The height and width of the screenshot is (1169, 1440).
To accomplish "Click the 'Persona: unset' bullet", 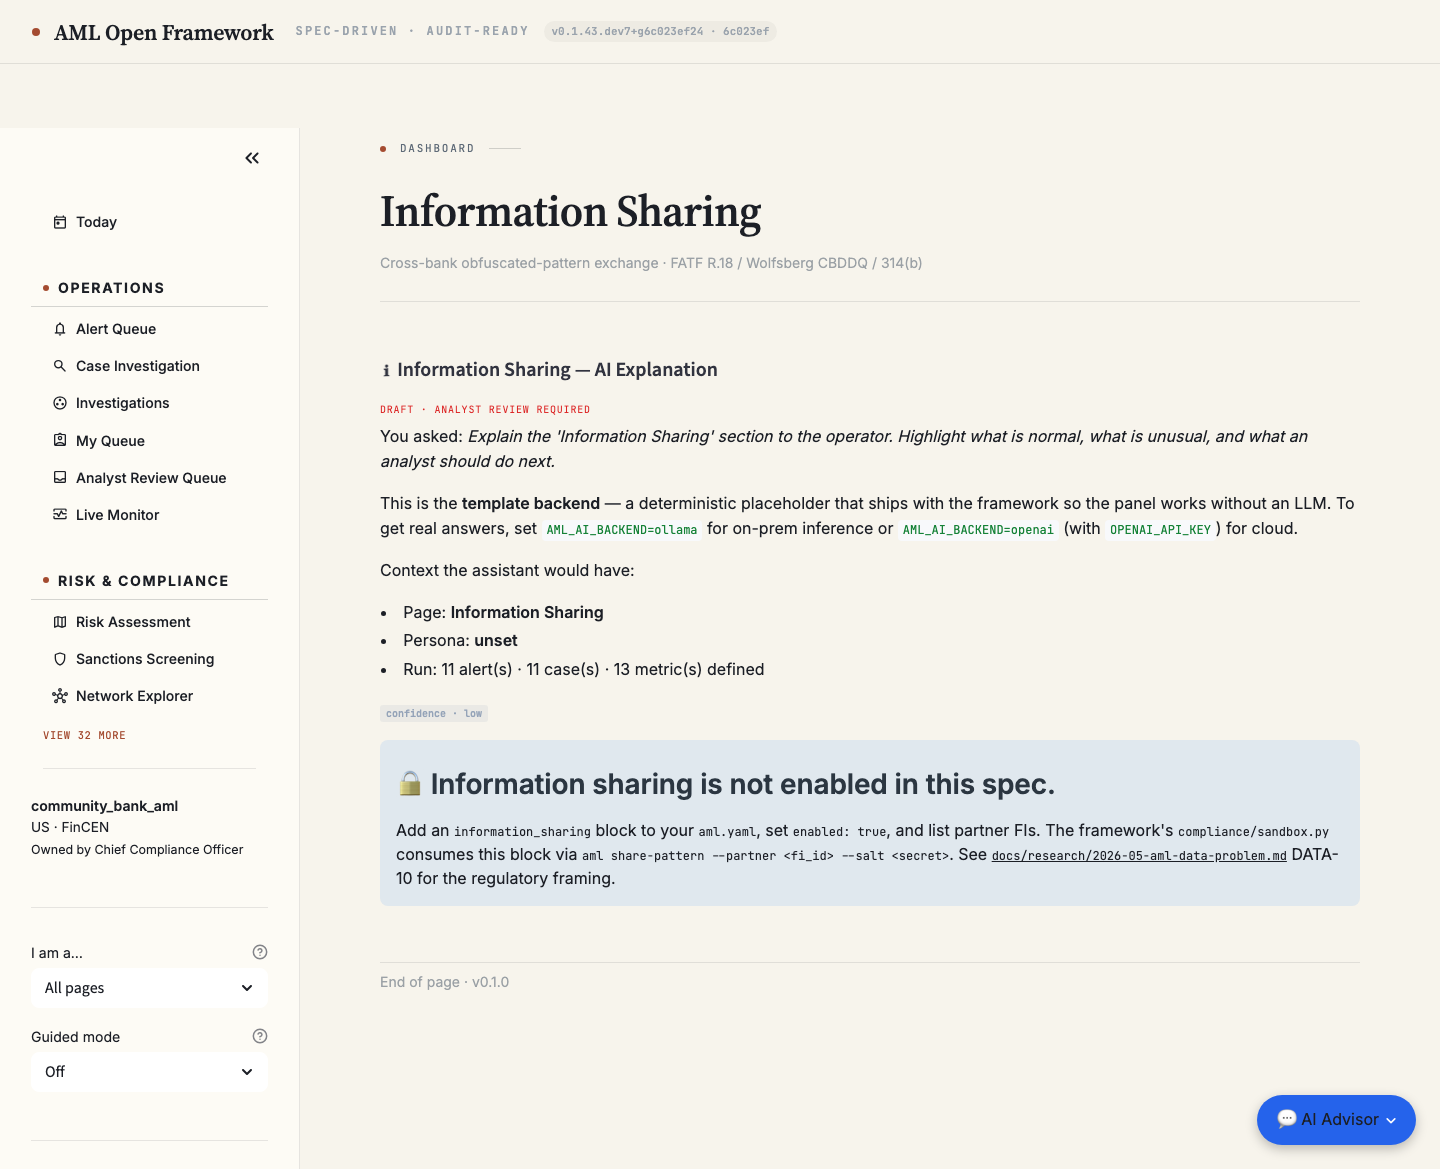I will click(x=461, y=640).
